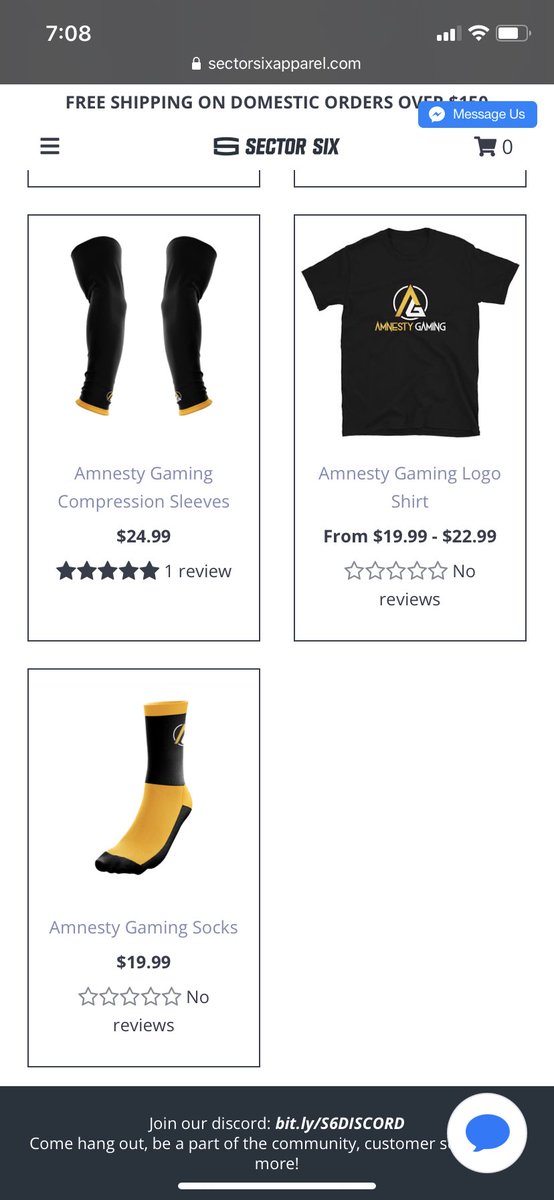This screenshot has height=1200, width=554.
Task: Open the blue chat bubble widget
Action: tap(487, 1133)
